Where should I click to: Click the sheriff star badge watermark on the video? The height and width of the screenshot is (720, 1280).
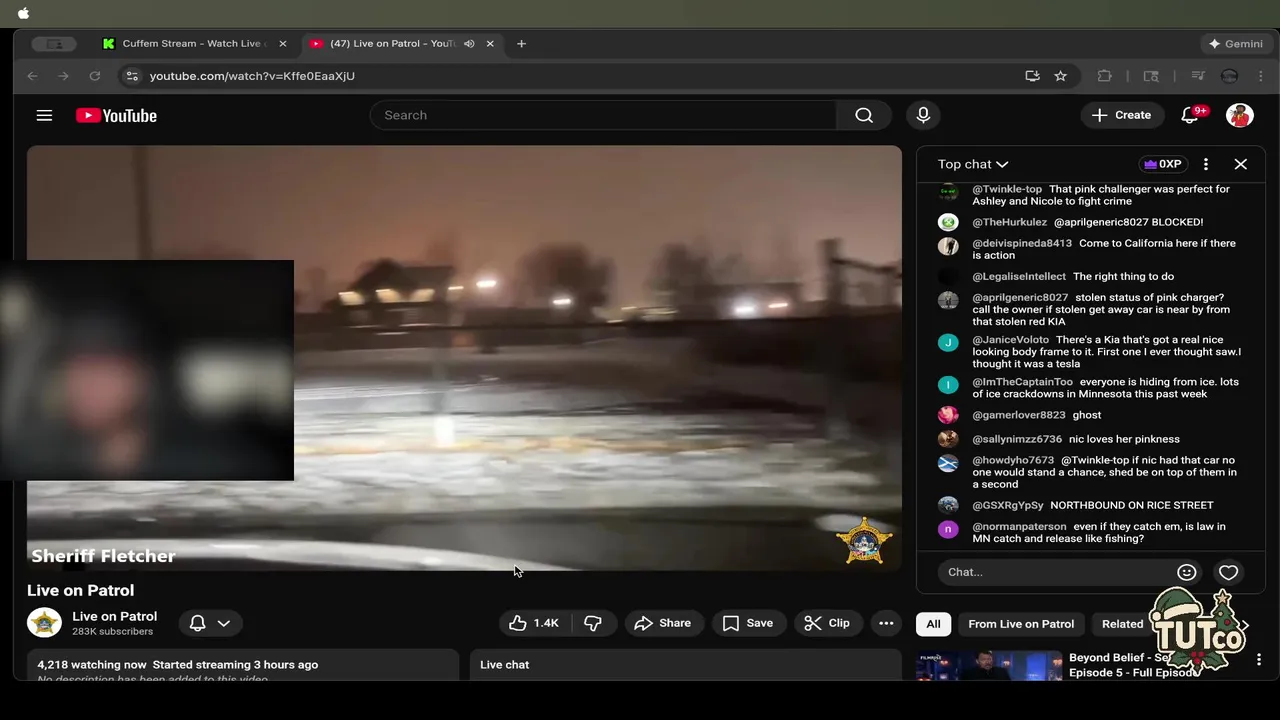coord(864,541)
